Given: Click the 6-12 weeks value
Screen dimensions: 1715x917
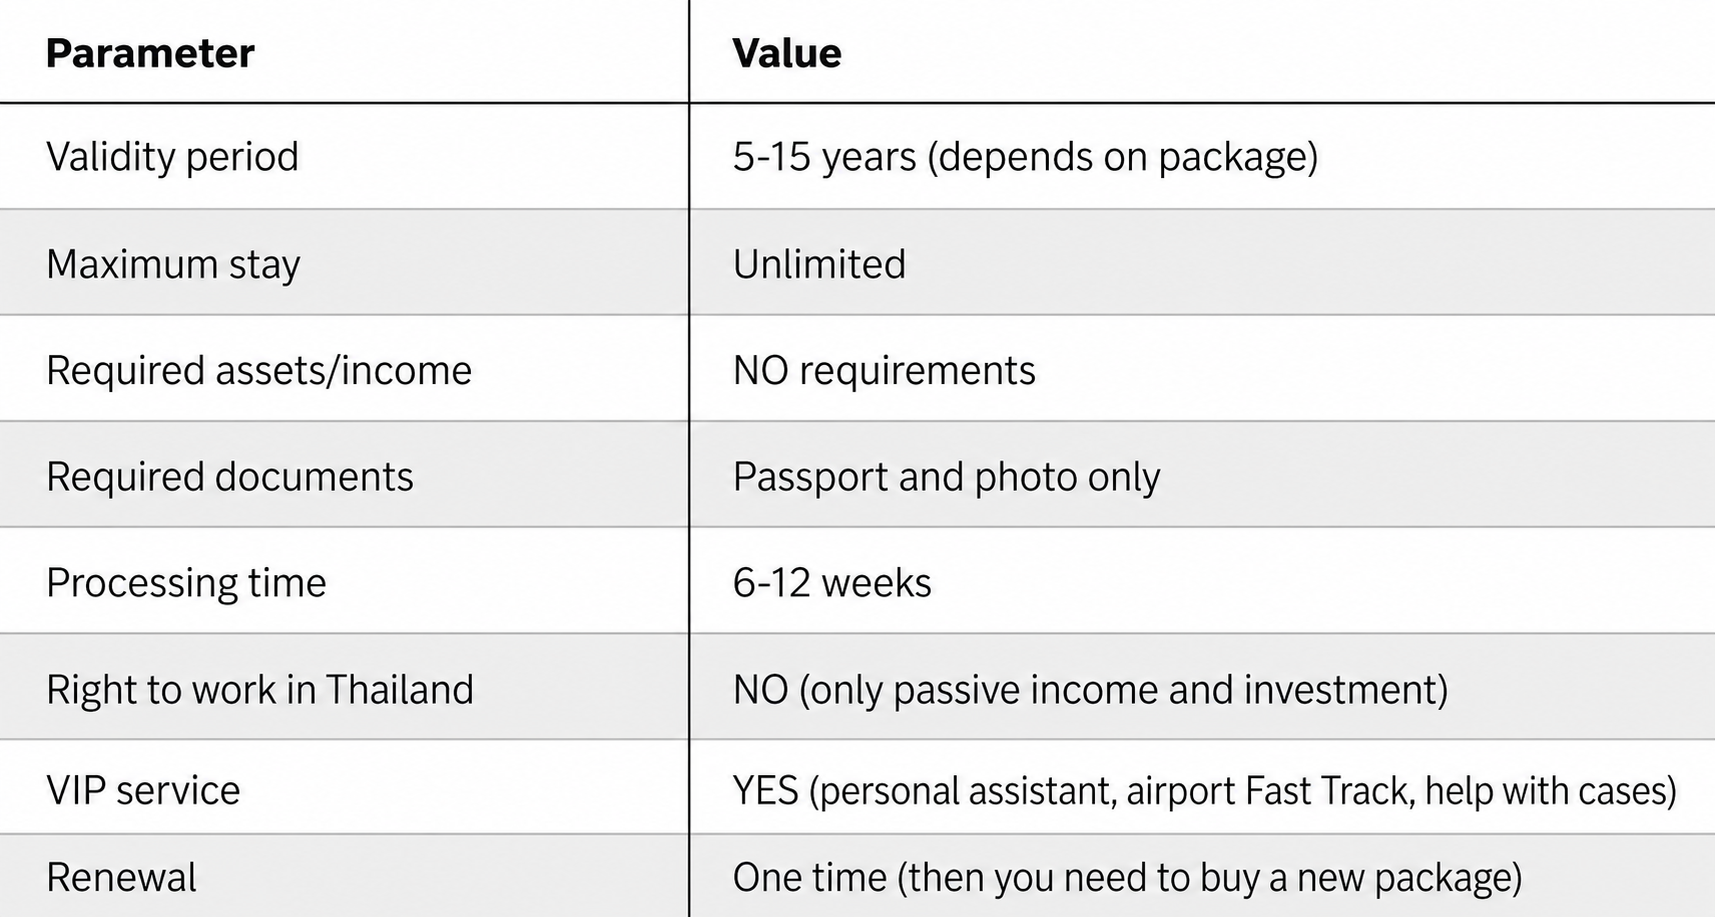Looking at the screenshot, I should pos(832,583).
